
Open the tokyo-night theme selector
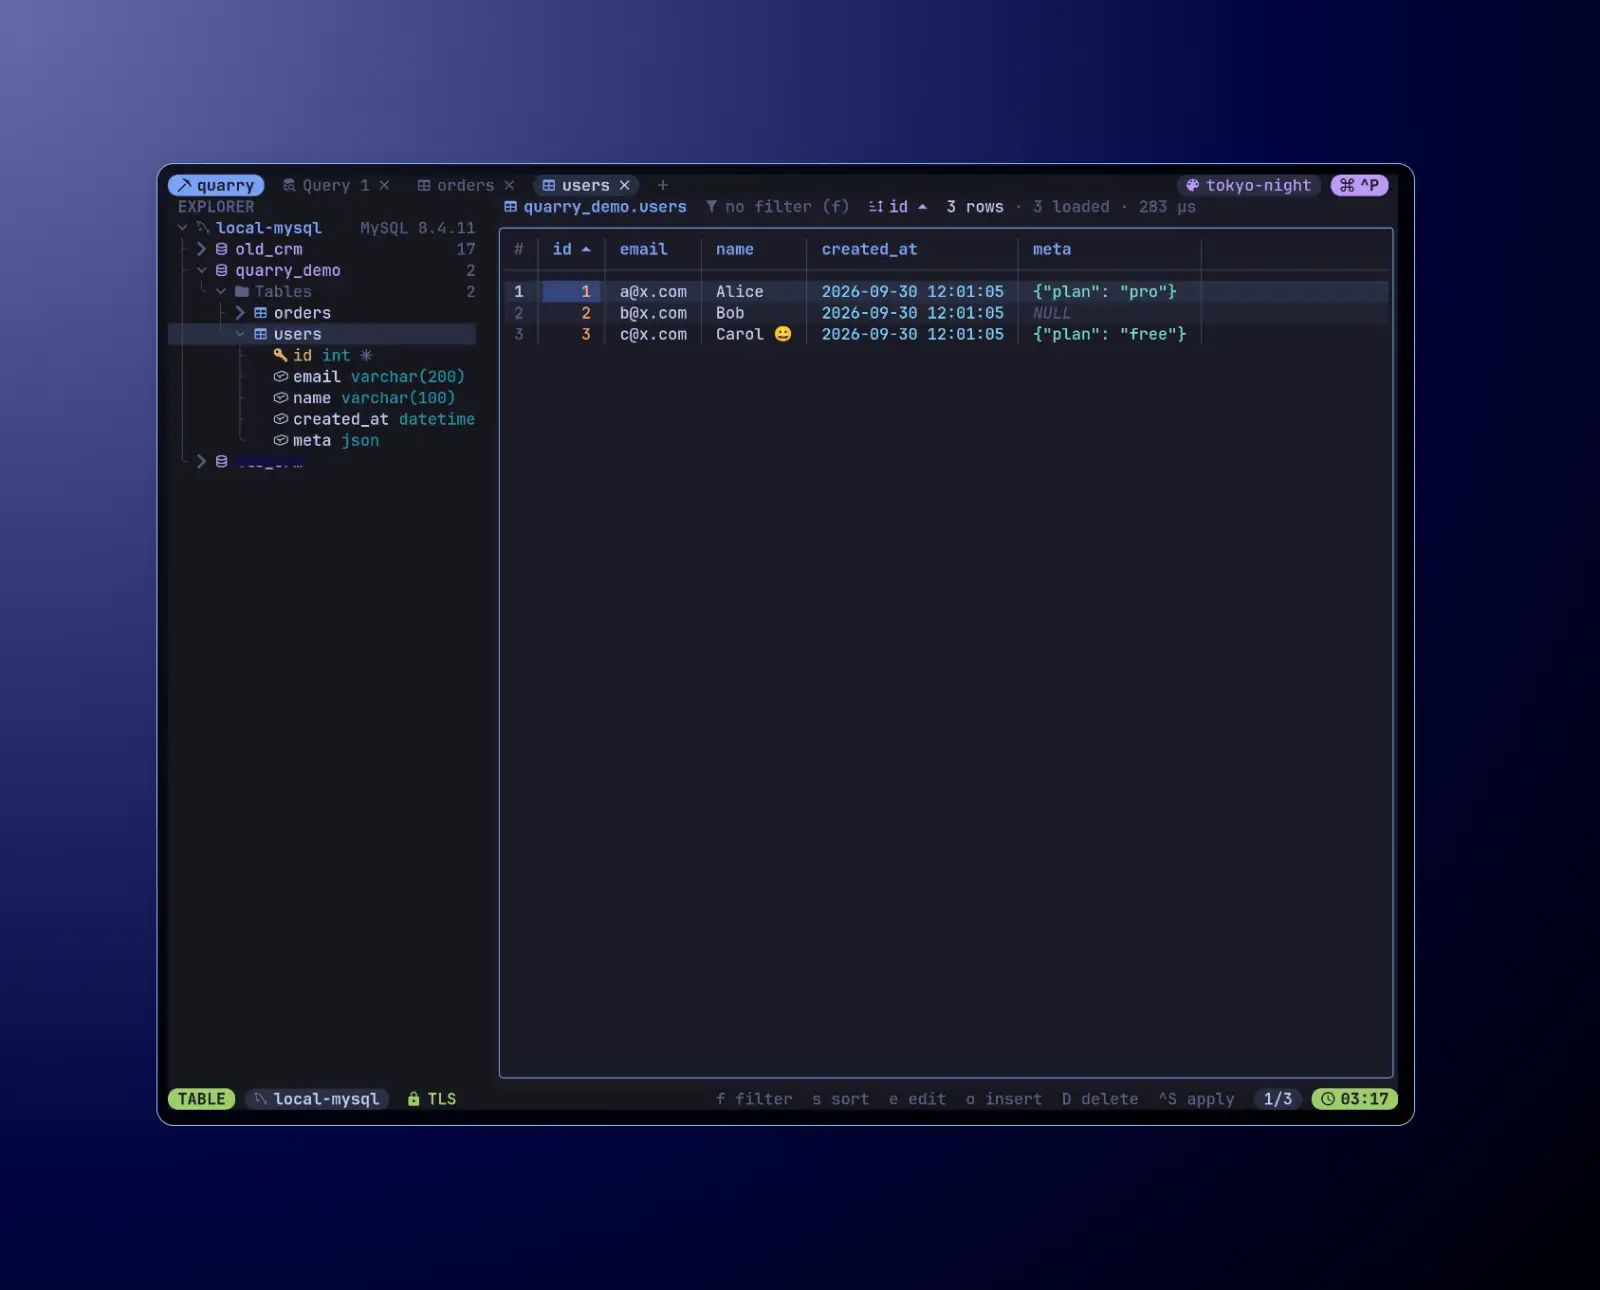[x=1249, y=185]
